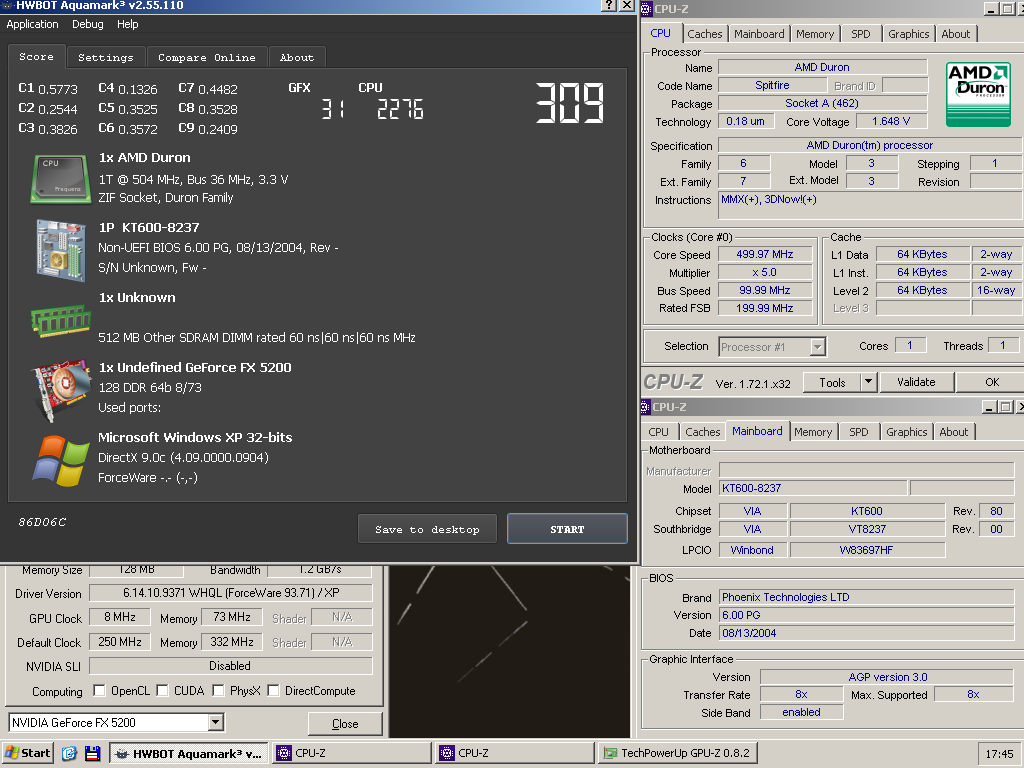Click the KT600-8237 model field in CPU-Z

tap(813, 488)
